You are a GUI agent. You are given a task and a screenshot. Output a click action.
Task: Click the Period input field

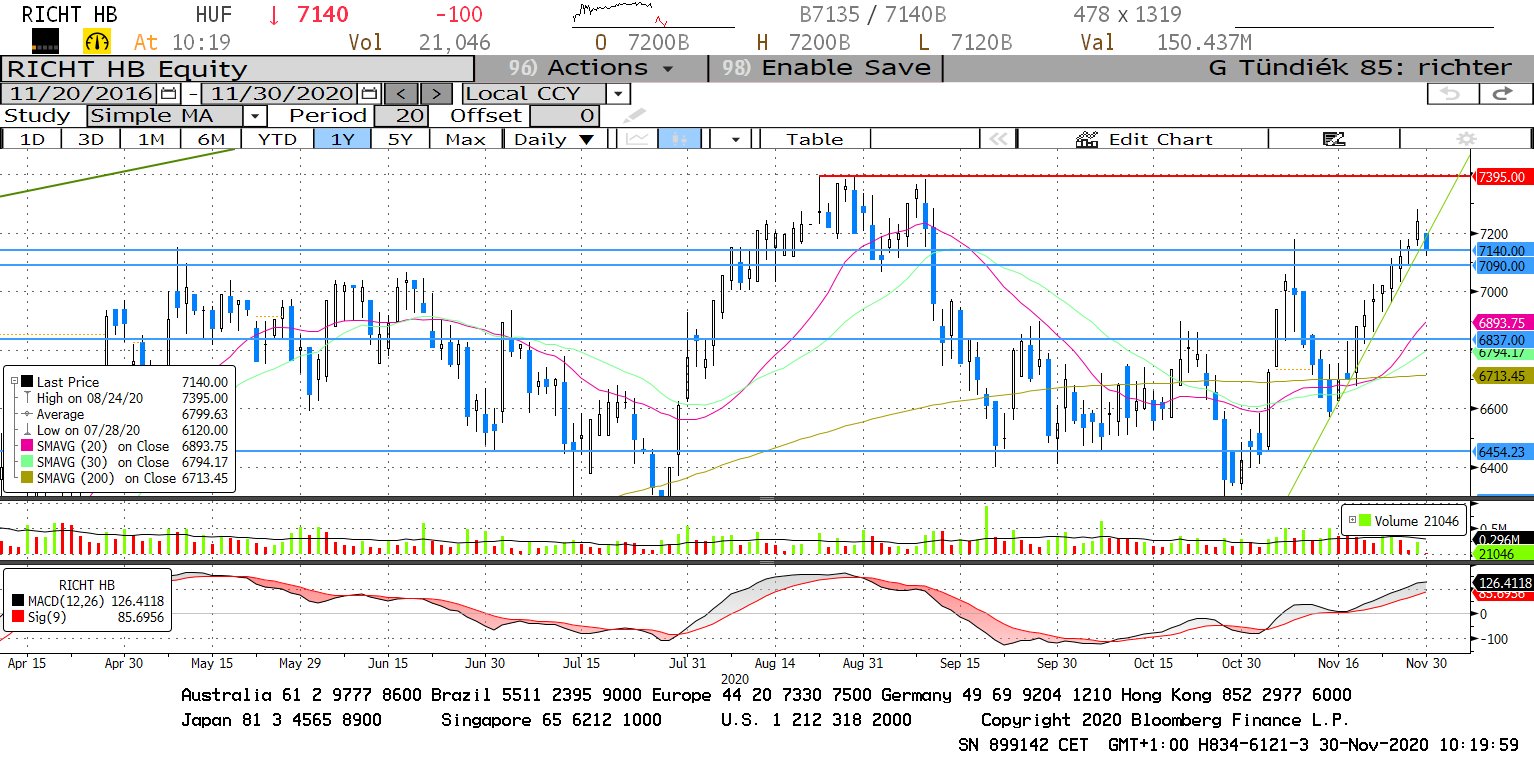point(399,116)
